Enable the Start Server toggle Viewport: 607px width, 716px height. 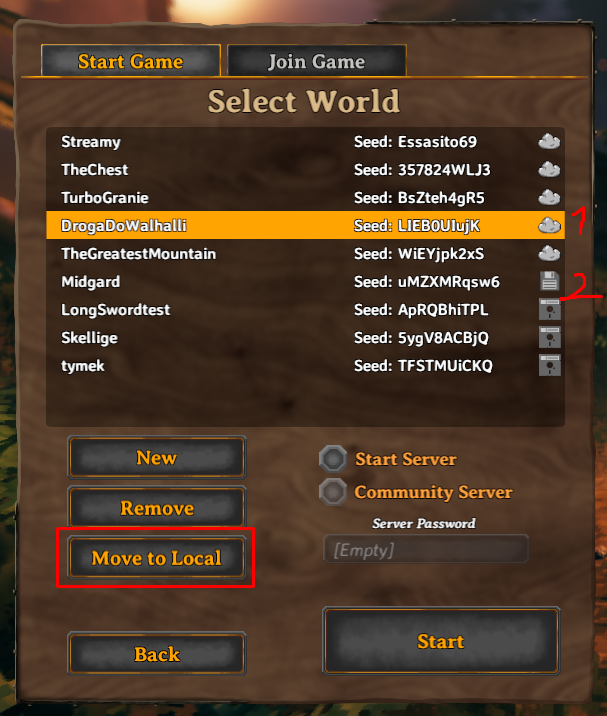333,458
